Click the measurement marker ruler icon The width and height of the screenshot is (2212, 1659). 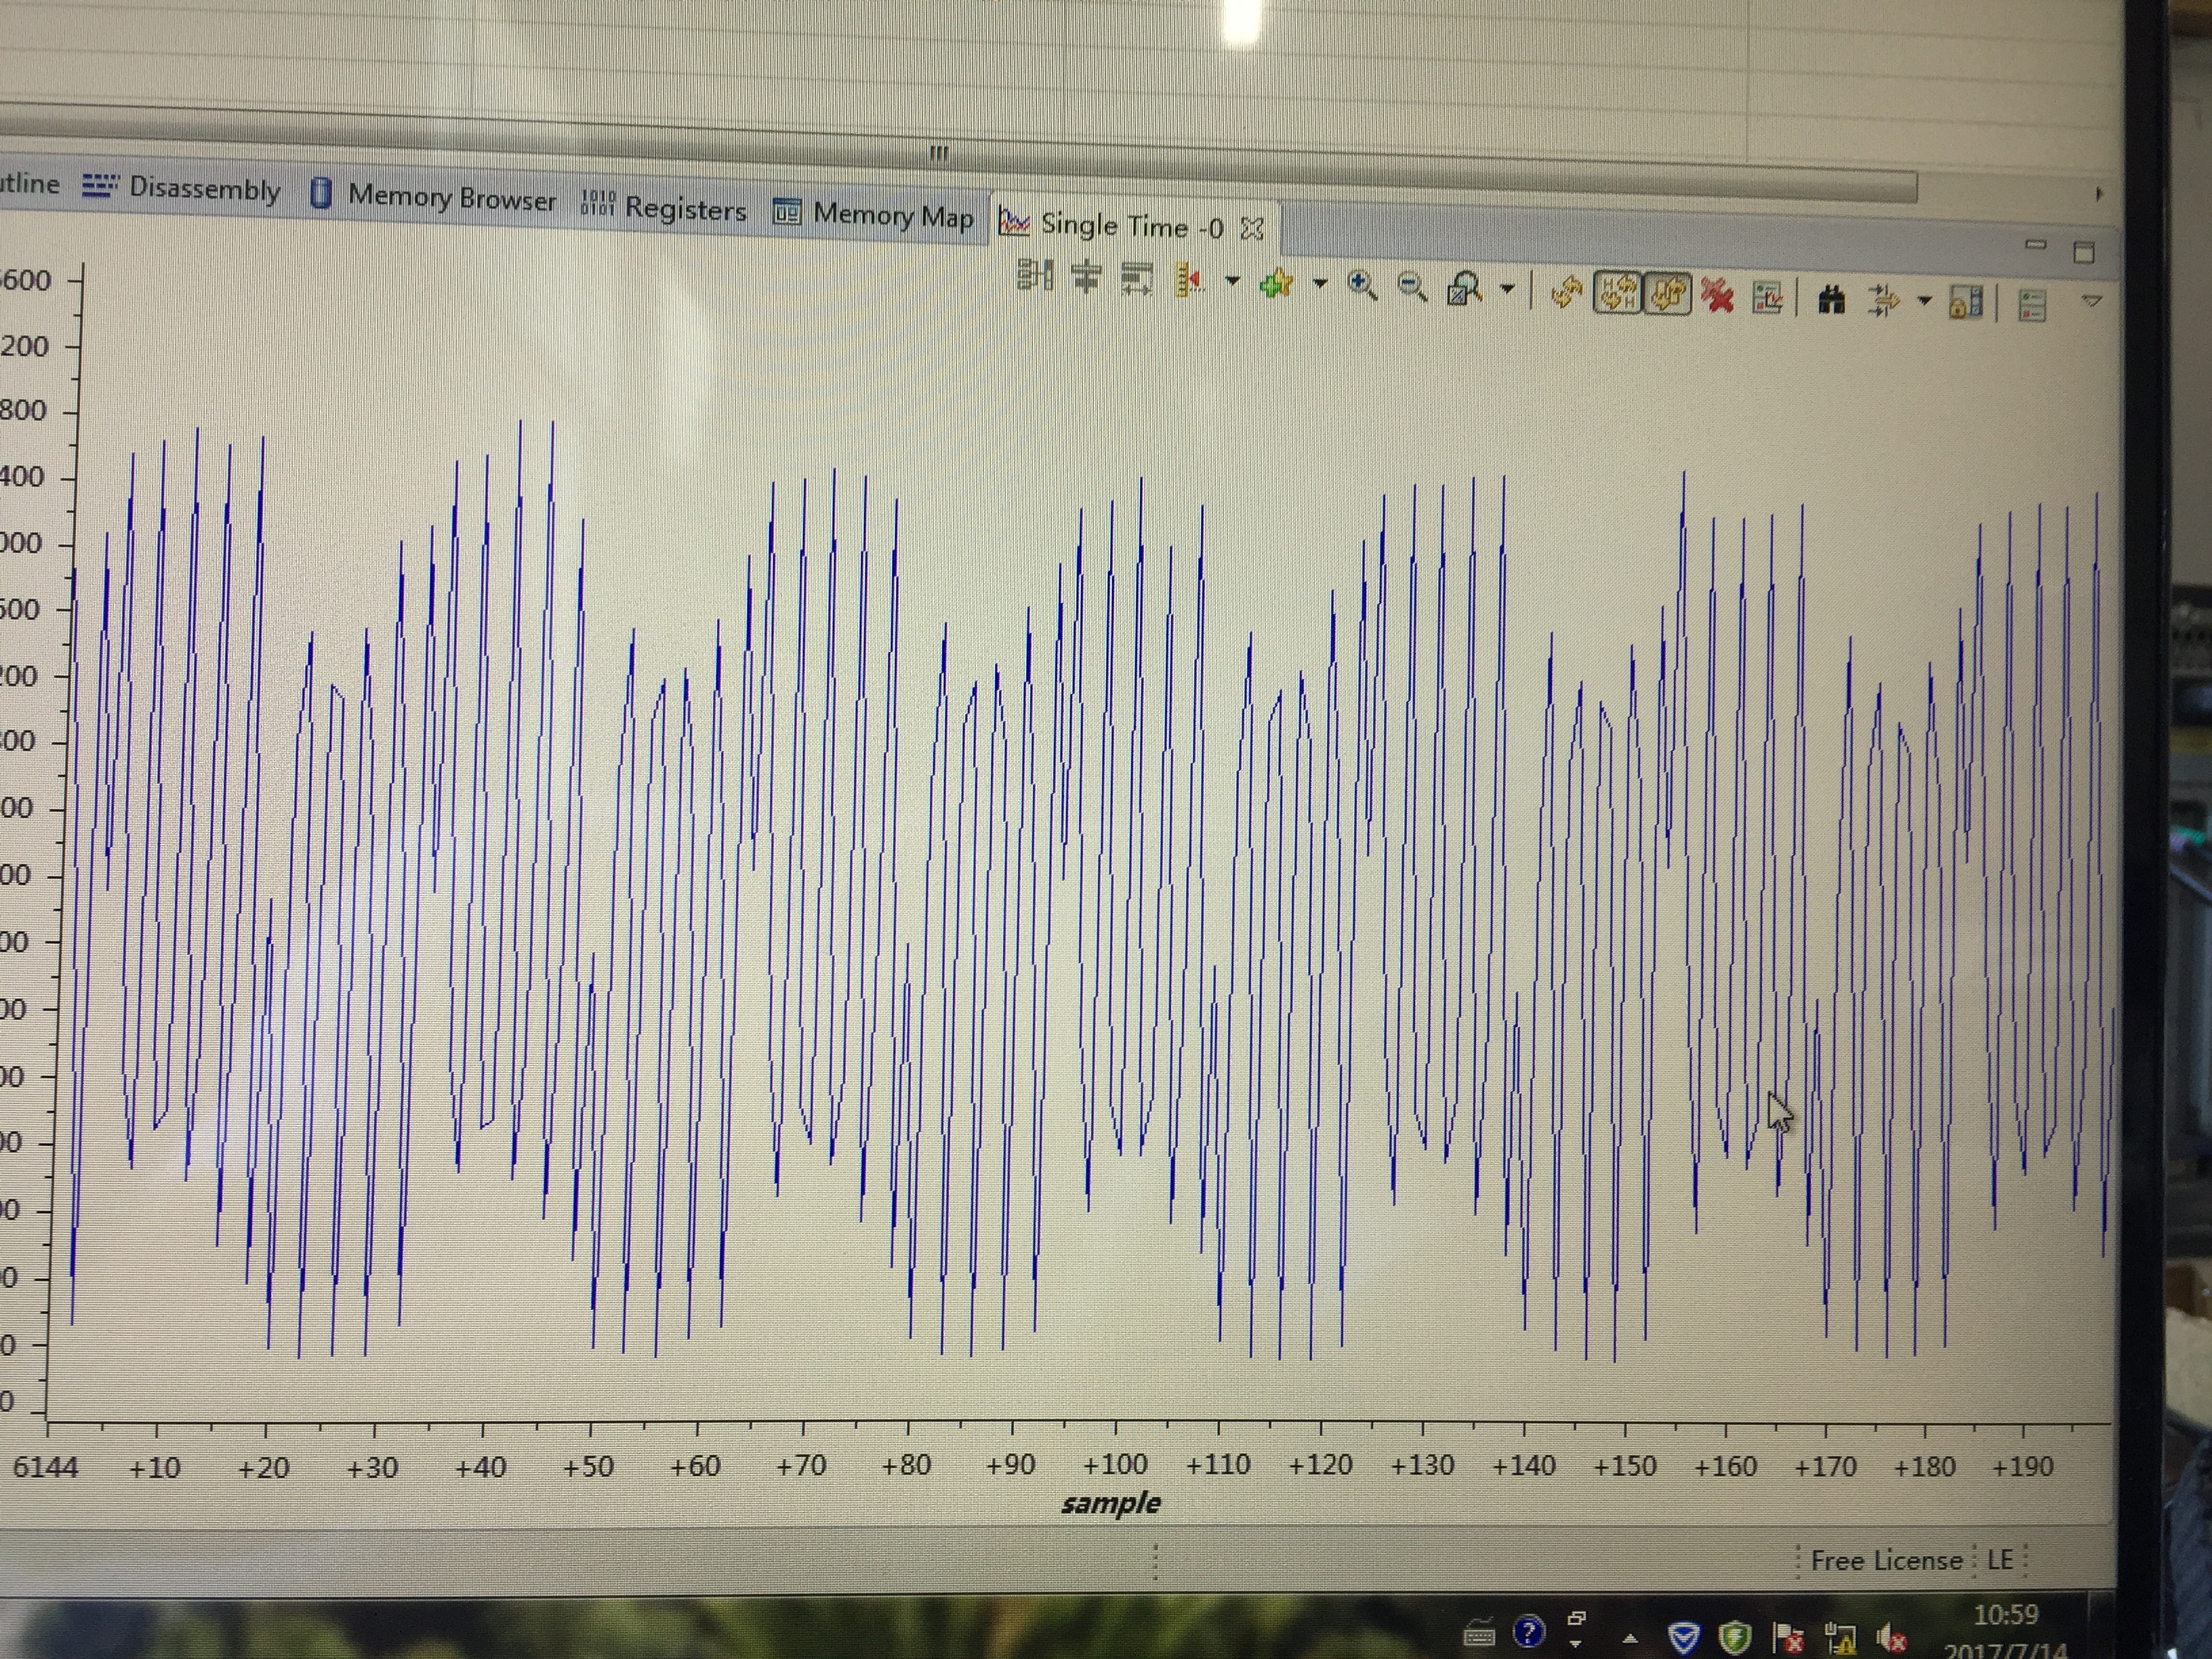click(1188, 281)
